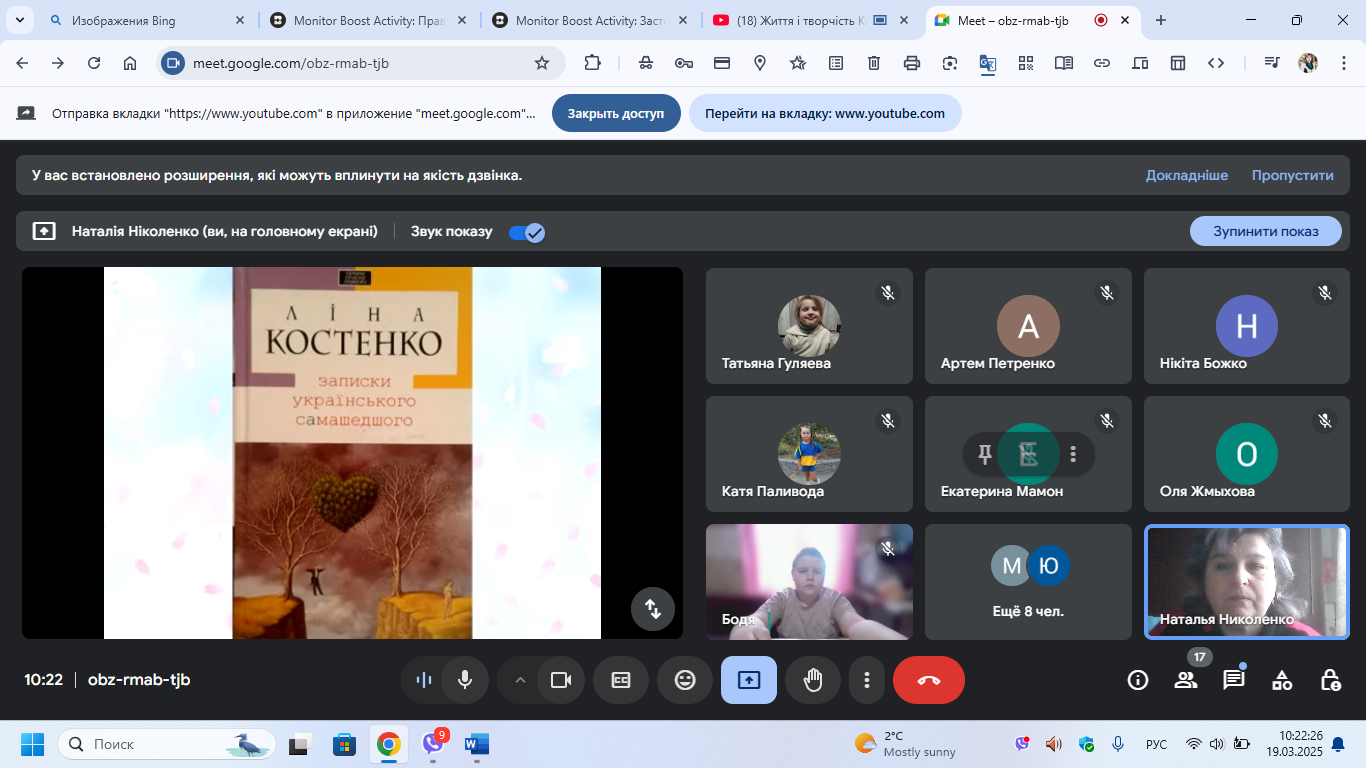
Task: Toggle the presentation audio switch
Action: 526,232
